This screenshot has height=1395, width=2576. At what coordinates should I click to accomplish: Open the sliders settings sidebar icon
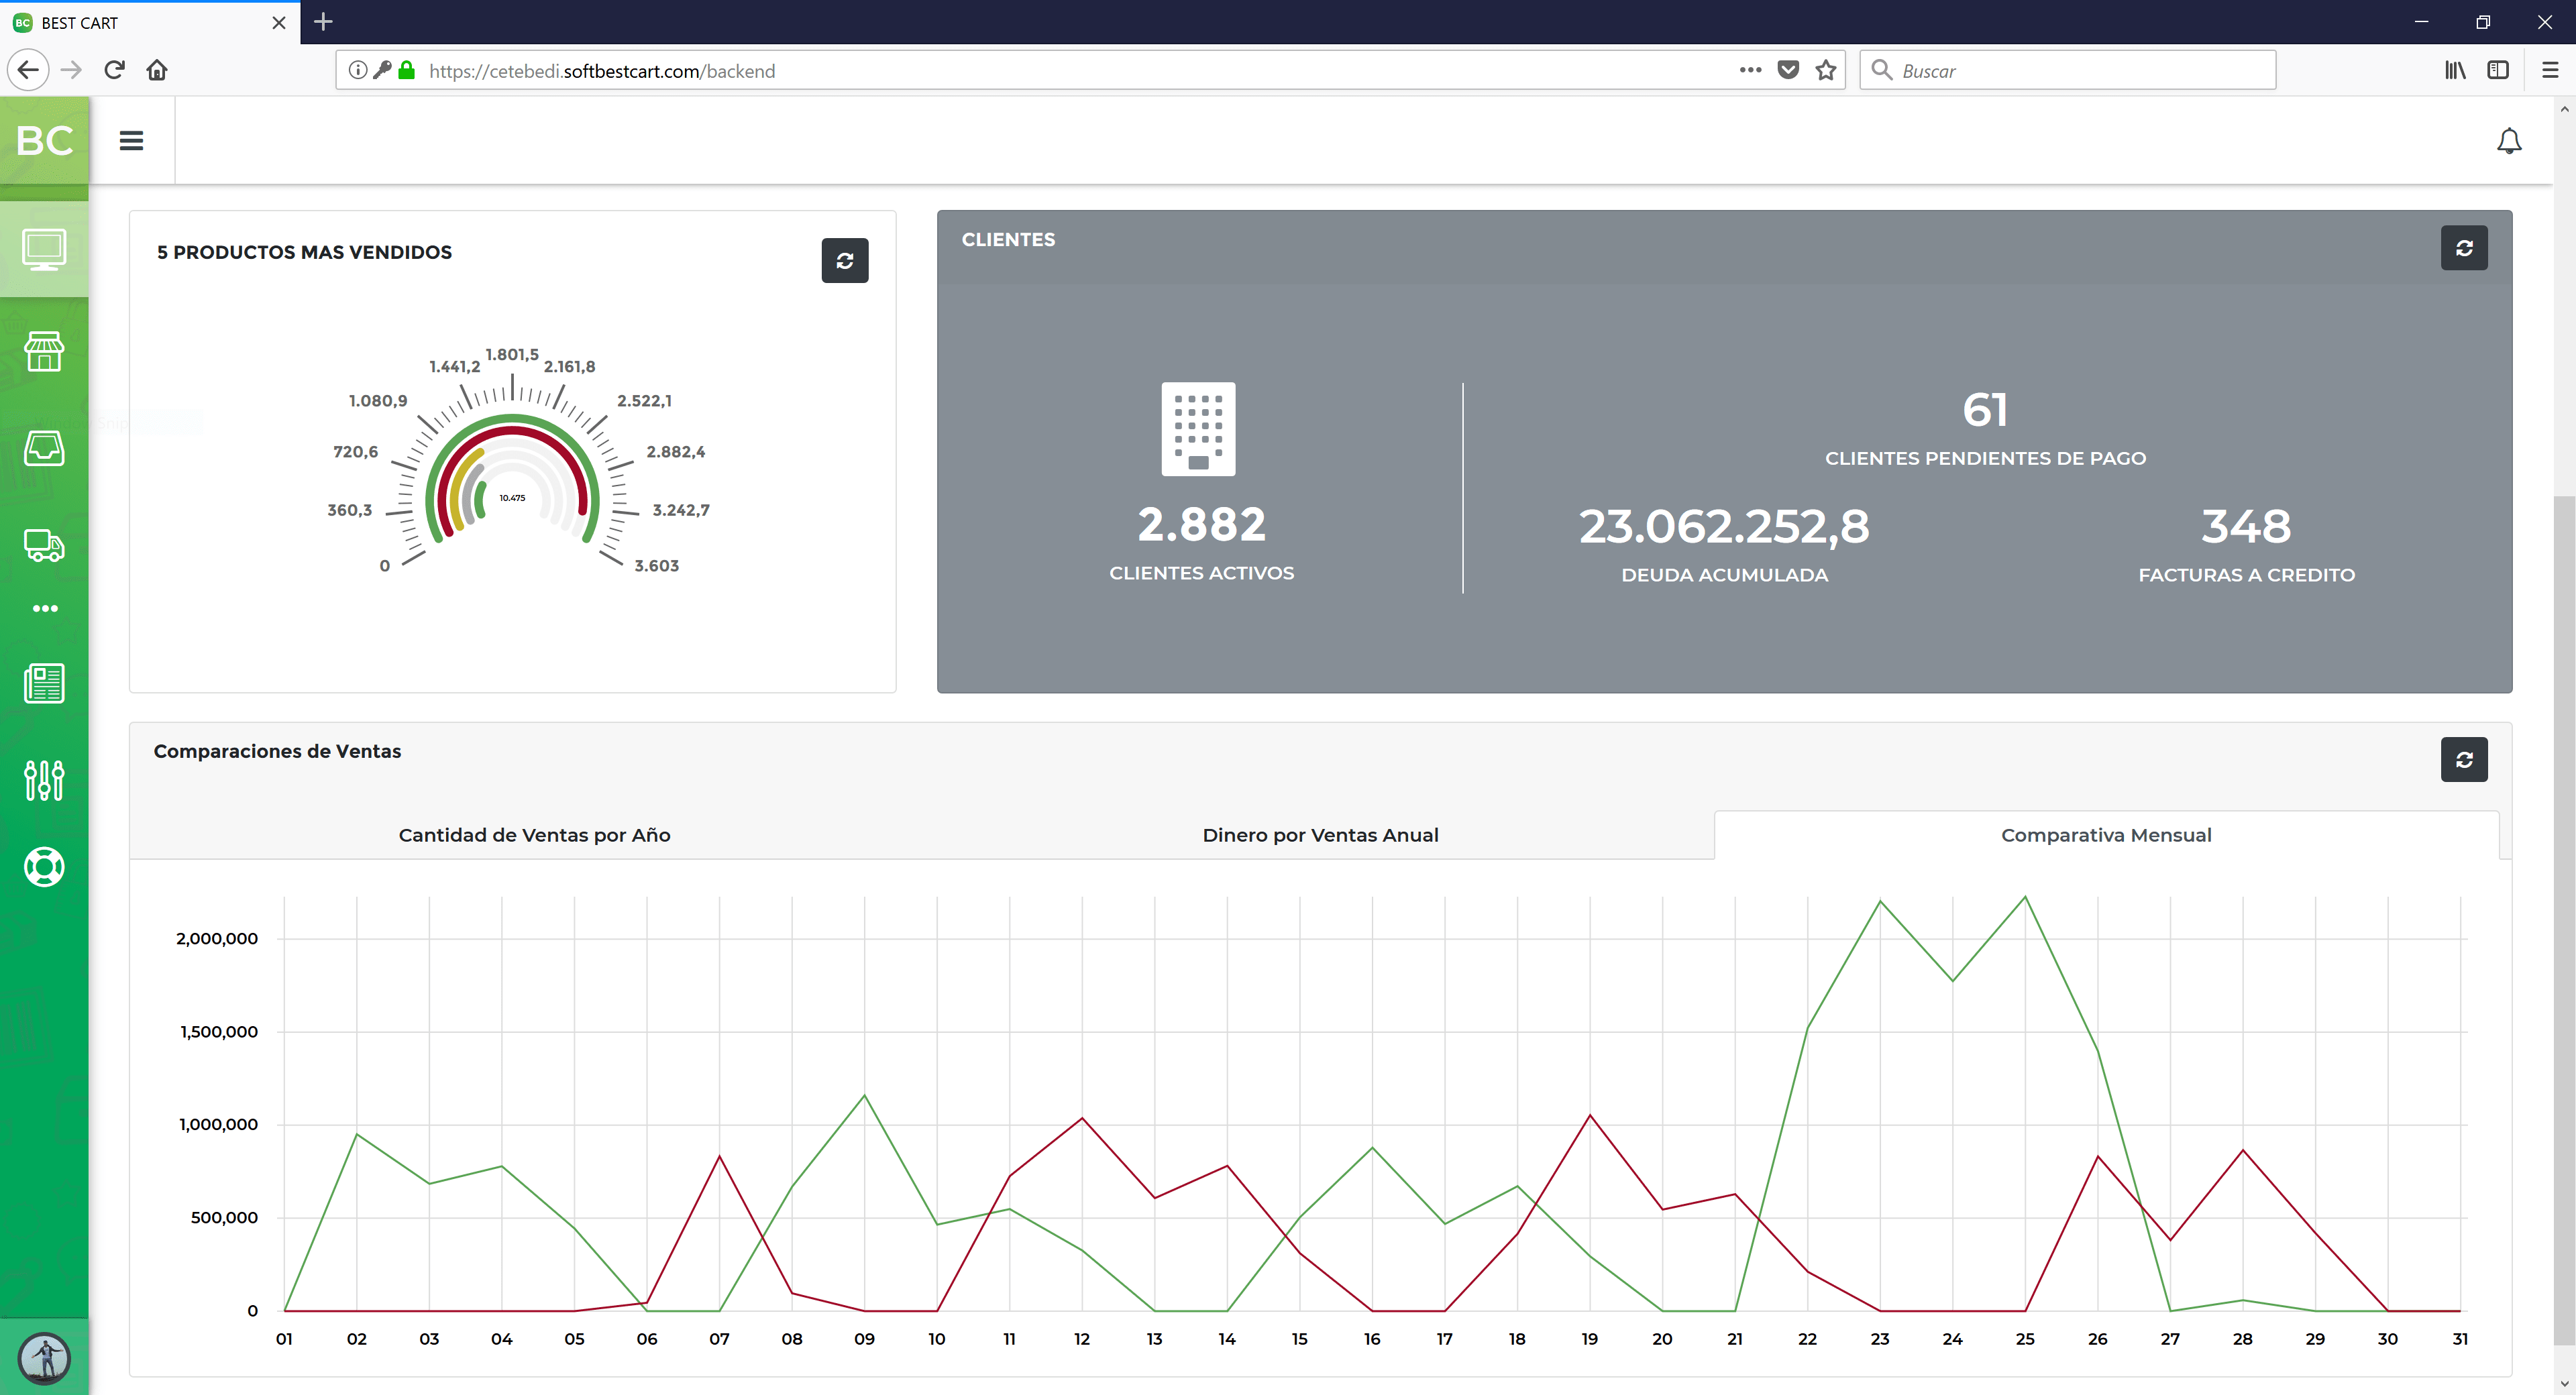pos(44,780)
